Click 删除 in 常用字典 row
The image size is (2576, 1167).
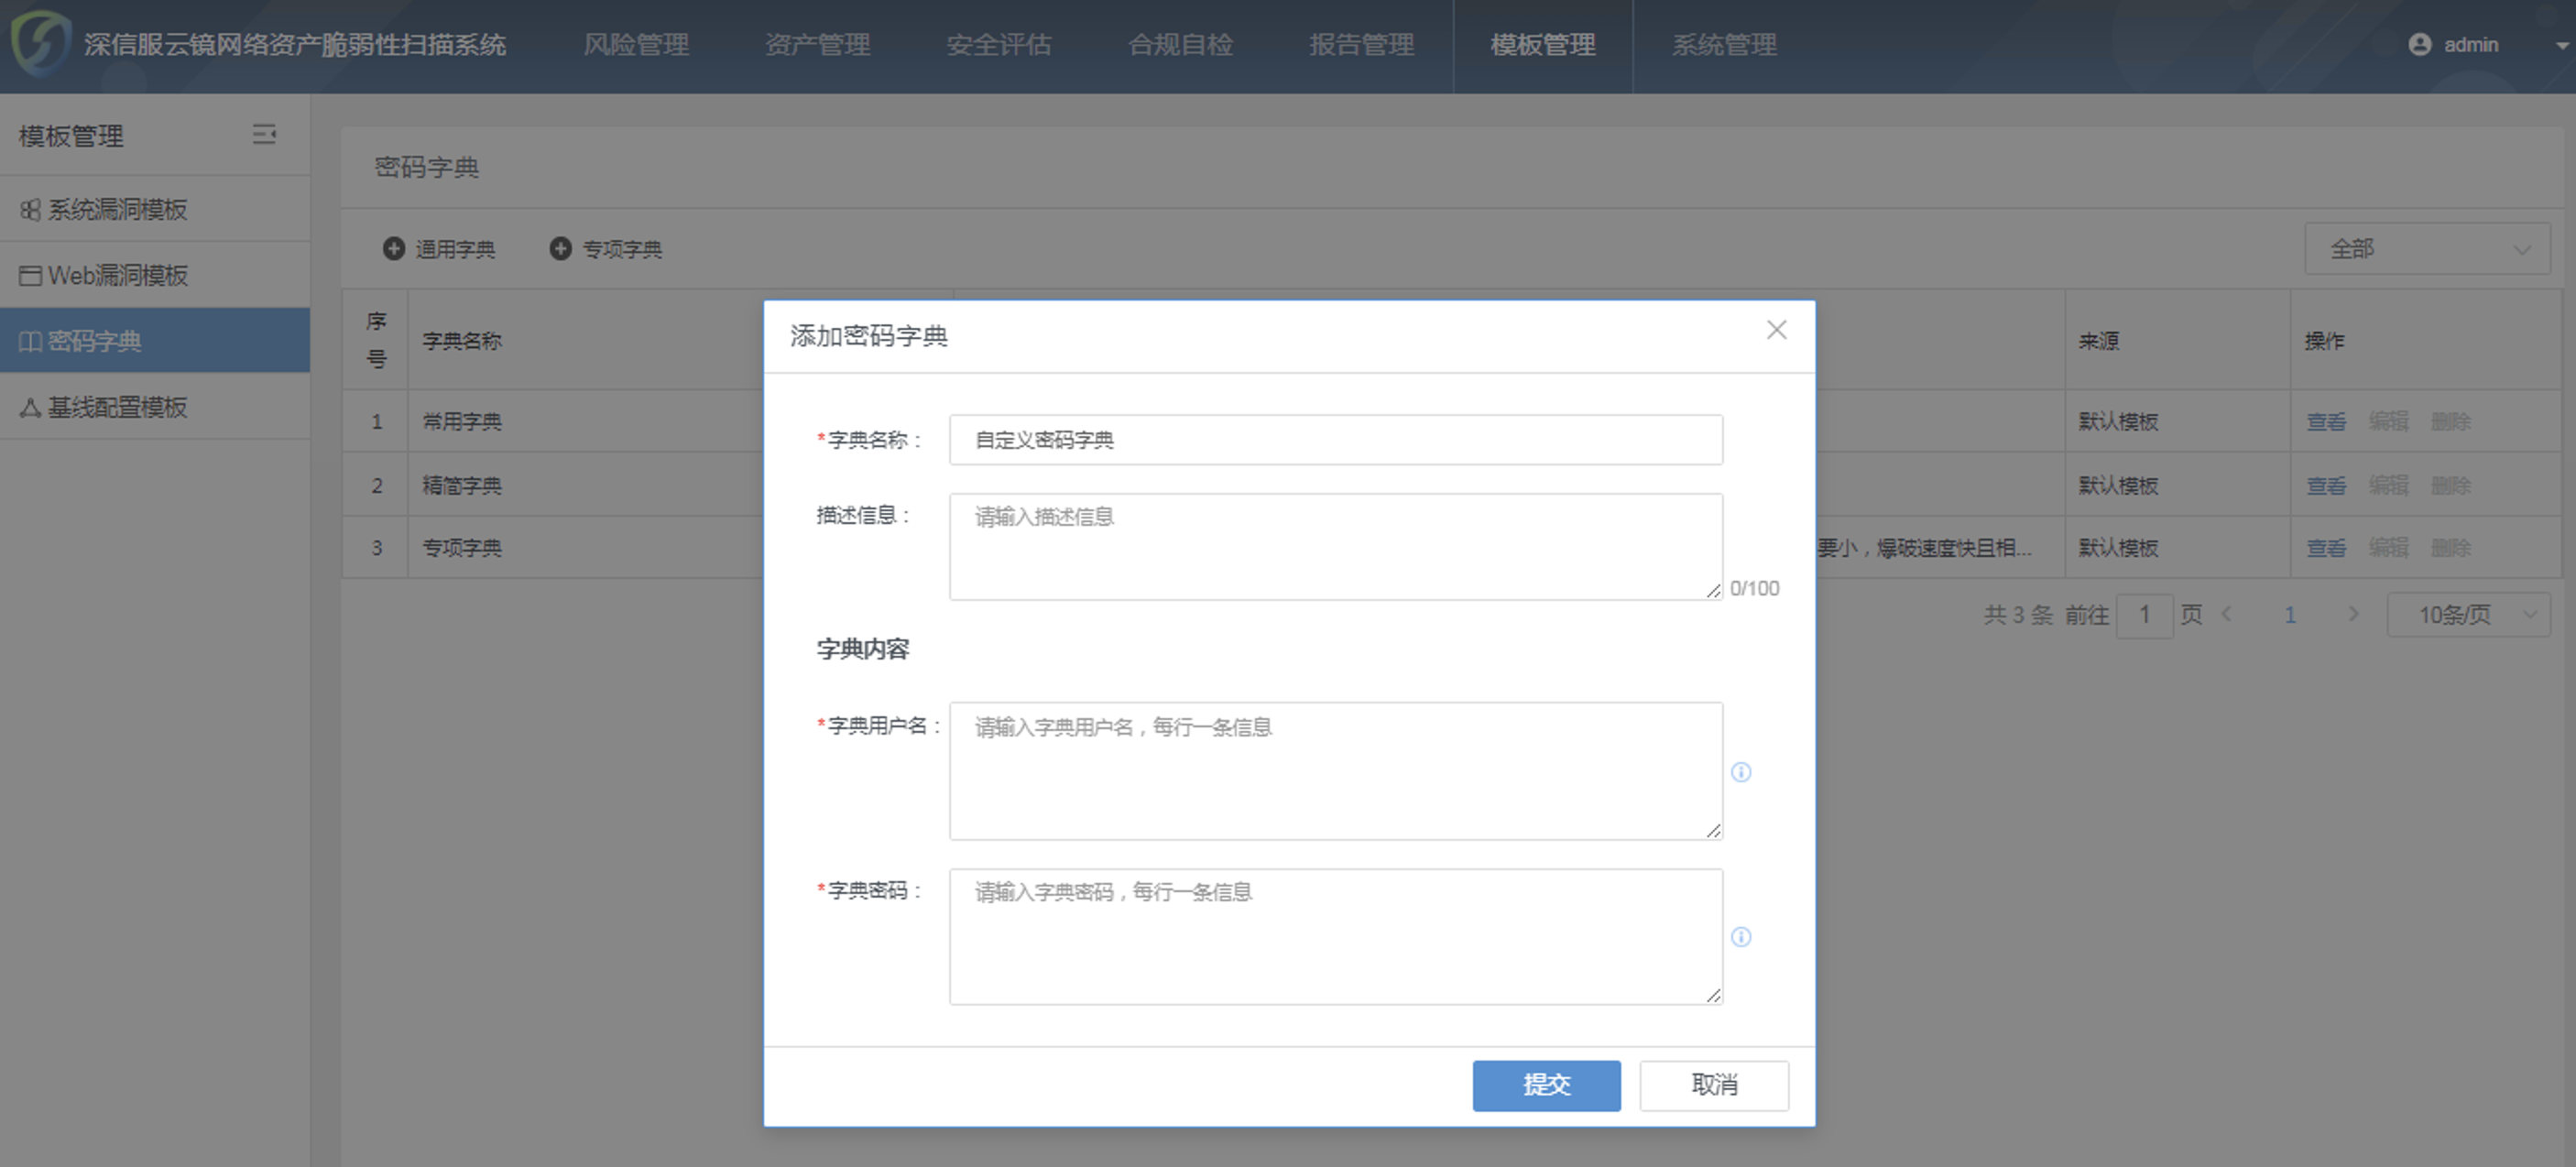click(x=2450, y=421)
